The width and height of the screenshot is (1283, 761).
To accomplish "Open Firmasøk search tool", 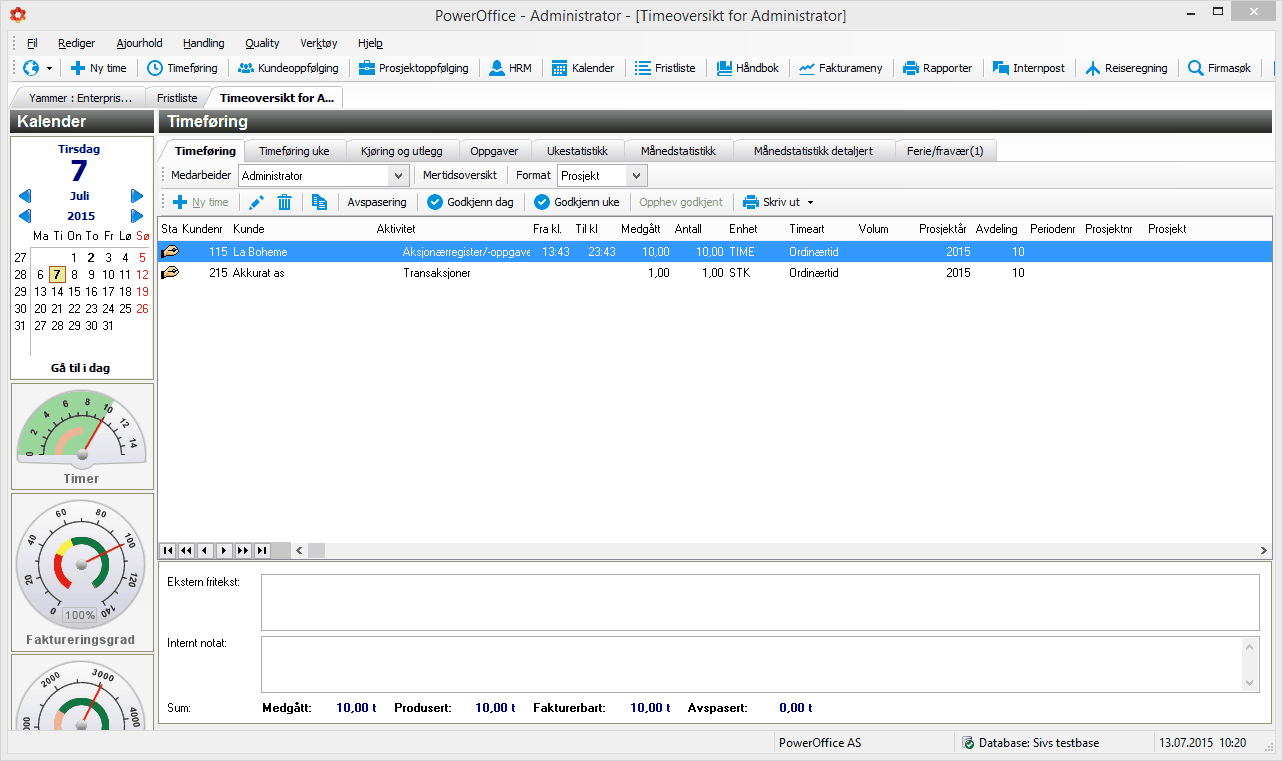I will tap(1220, 68).
